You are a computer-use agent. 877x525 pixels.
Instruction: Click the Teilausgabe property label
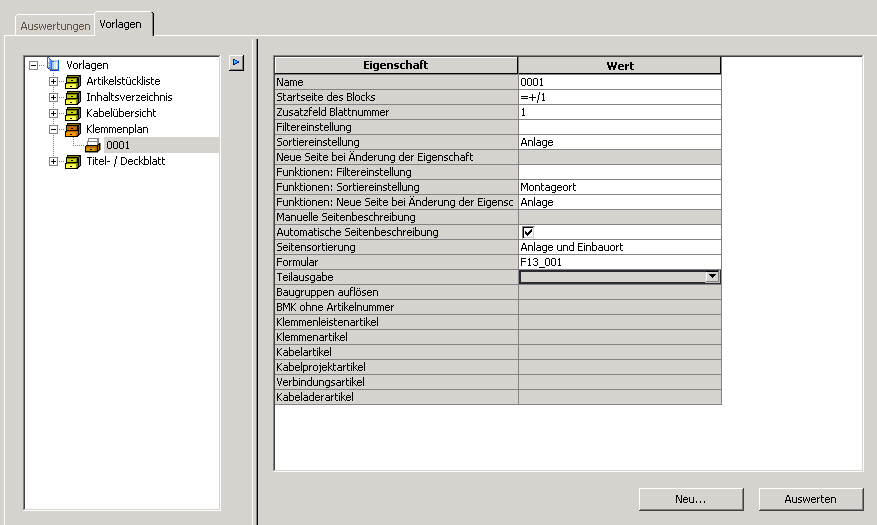pos(305,277)
